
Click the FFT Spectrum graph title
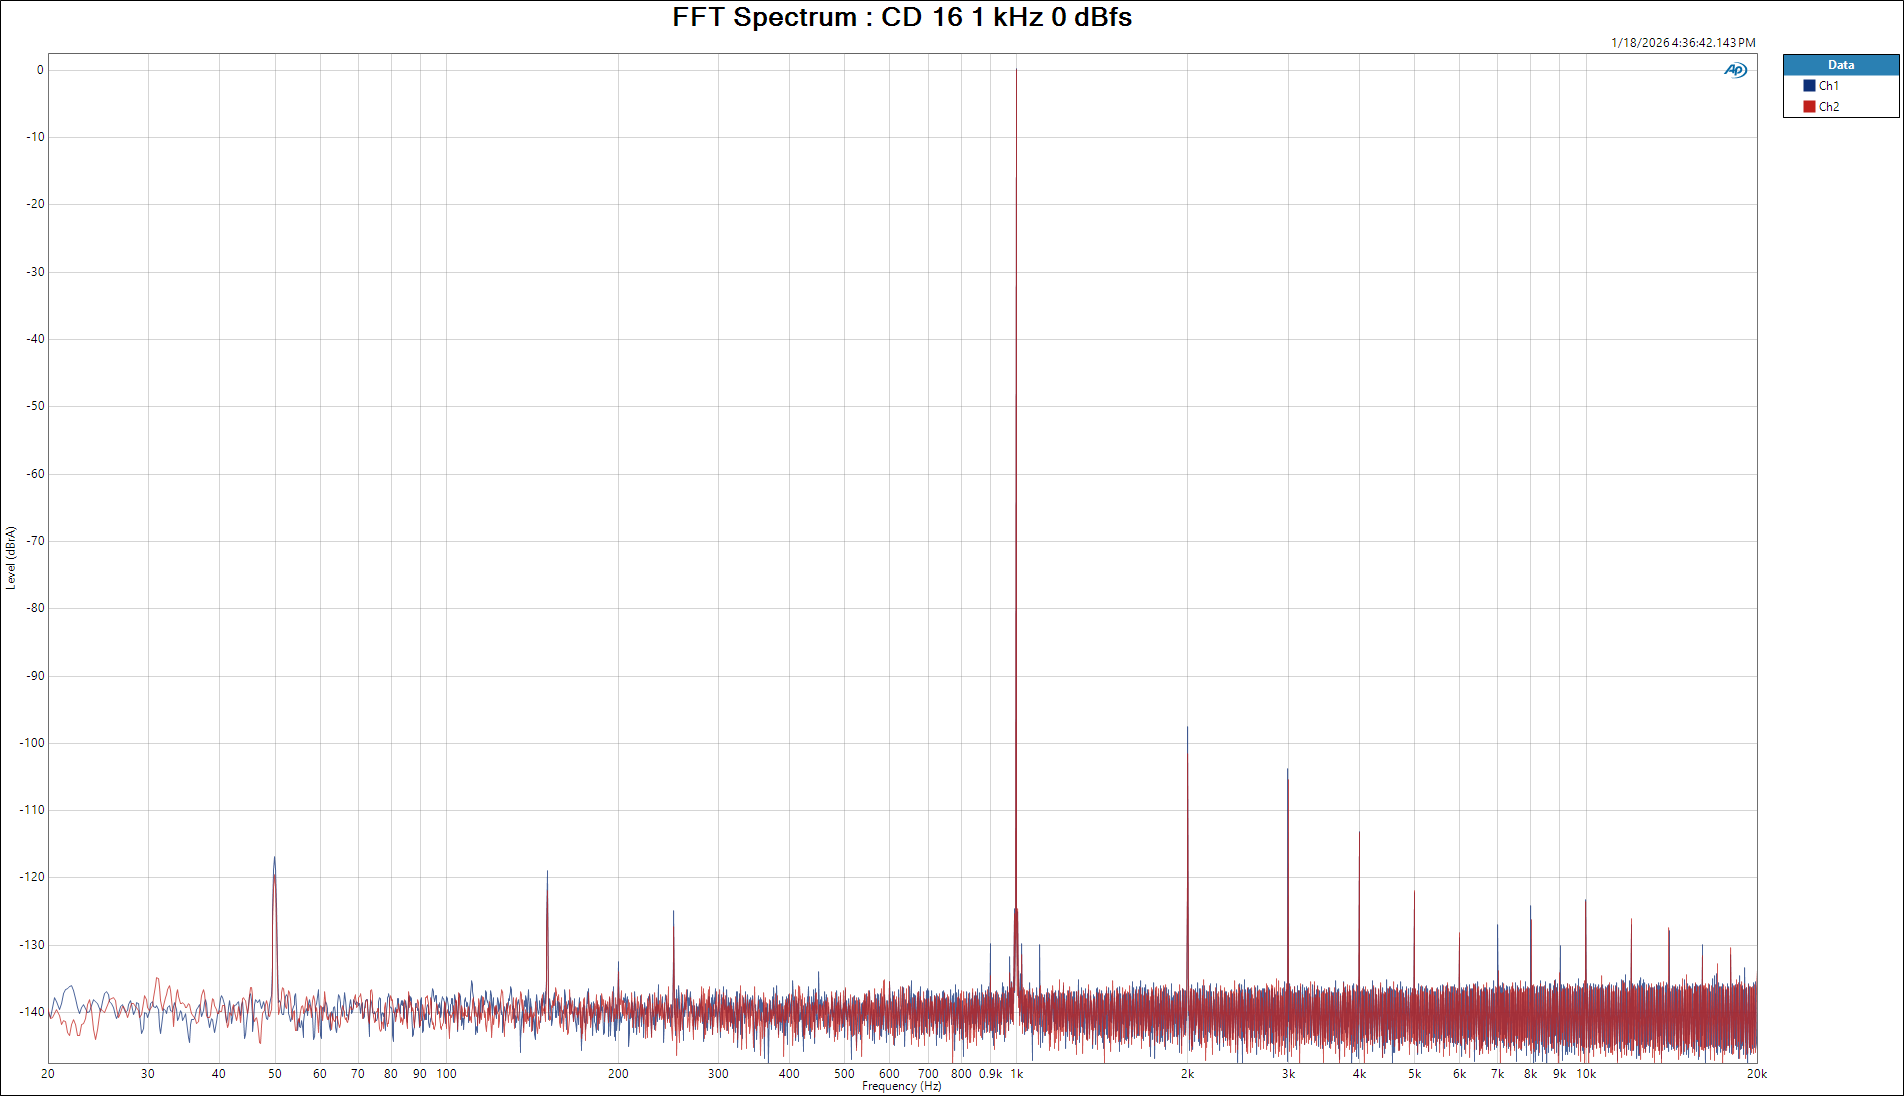tap(901, 17)
